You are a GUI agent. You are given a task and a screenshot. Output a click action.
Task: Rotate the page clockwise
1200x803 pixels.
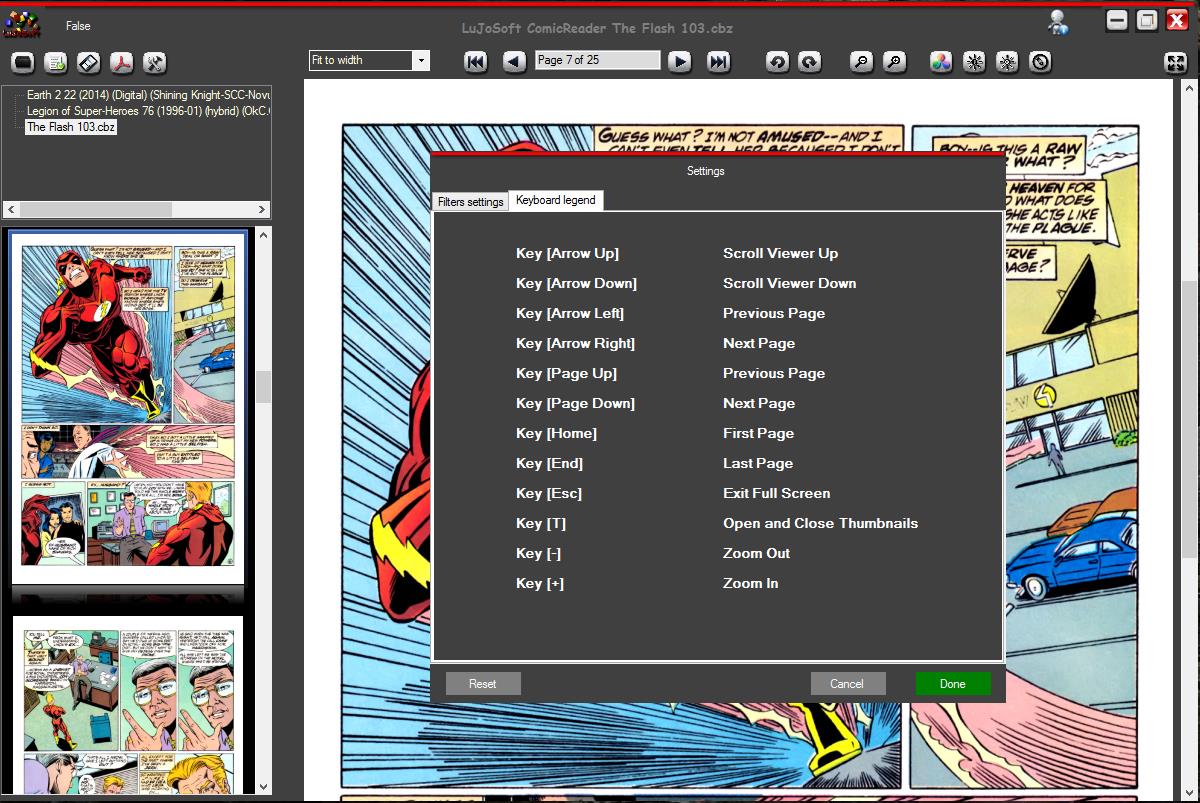[x=810, y=62]
